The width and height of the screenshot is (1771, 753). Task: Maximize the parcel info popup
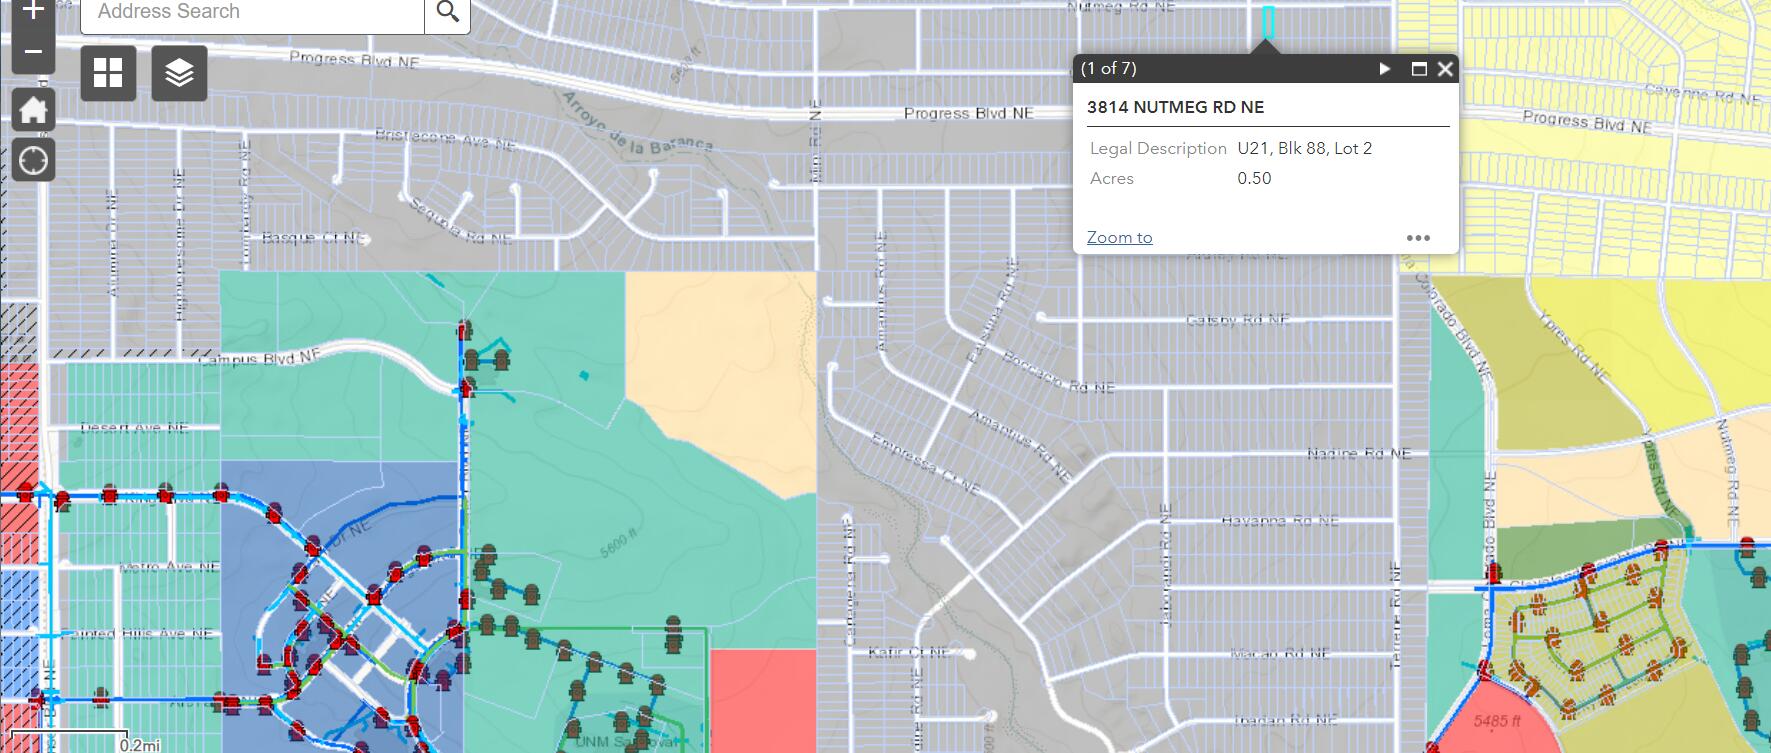tap(1418, 69)
